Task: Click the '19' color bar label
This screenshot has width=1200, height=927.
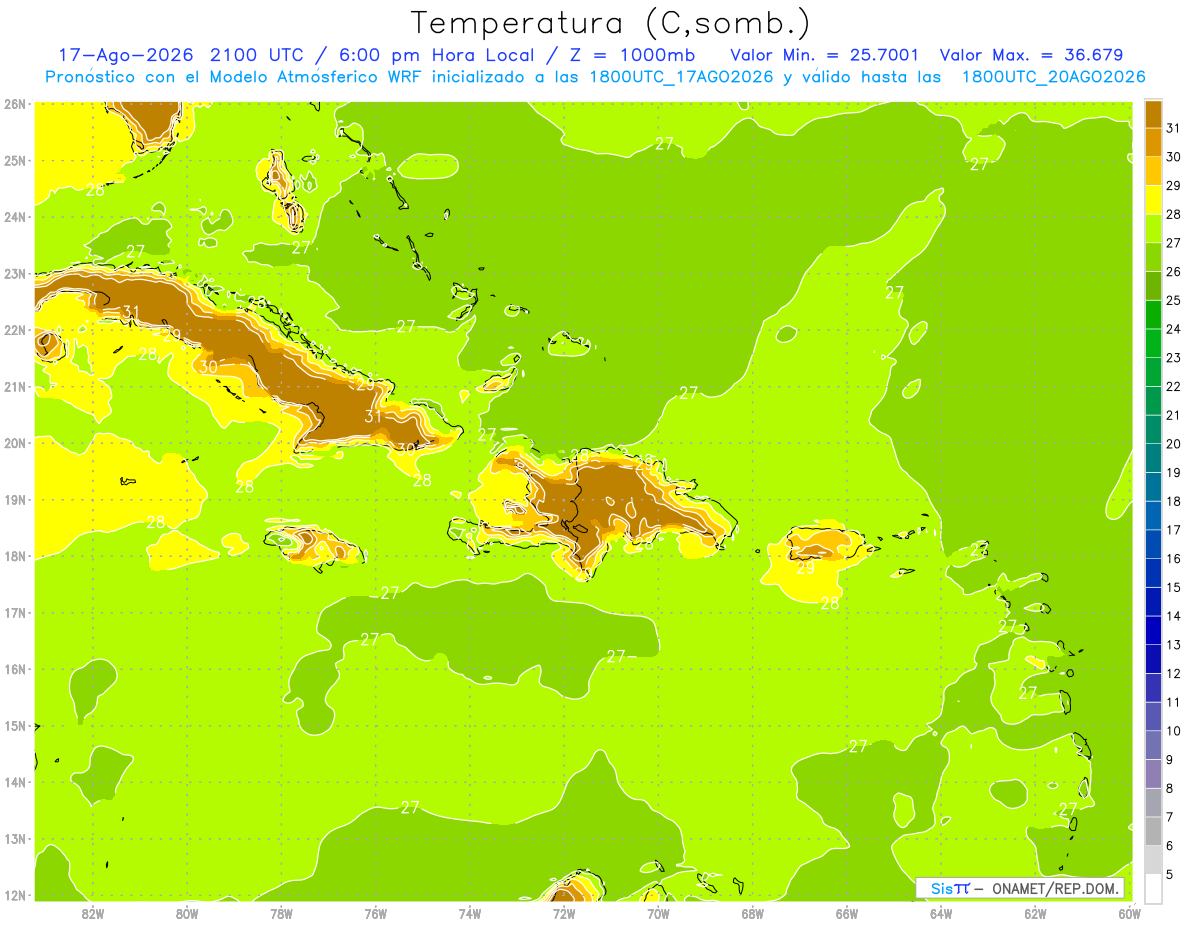Action: click(x=1174, y=472)
